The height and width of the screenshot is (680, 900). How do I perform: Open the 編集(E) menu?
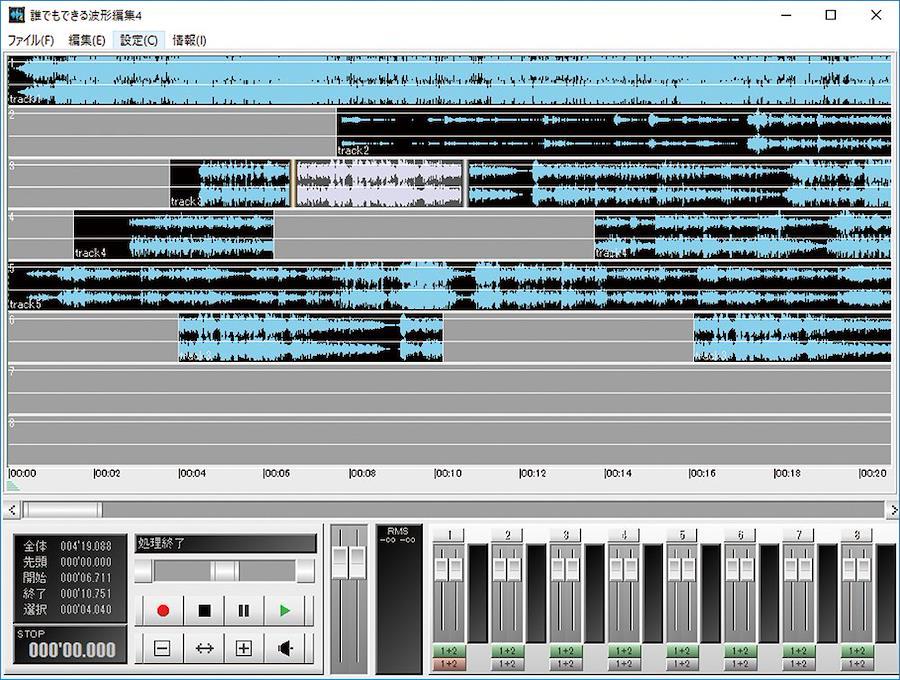click(x=87, y=40)
